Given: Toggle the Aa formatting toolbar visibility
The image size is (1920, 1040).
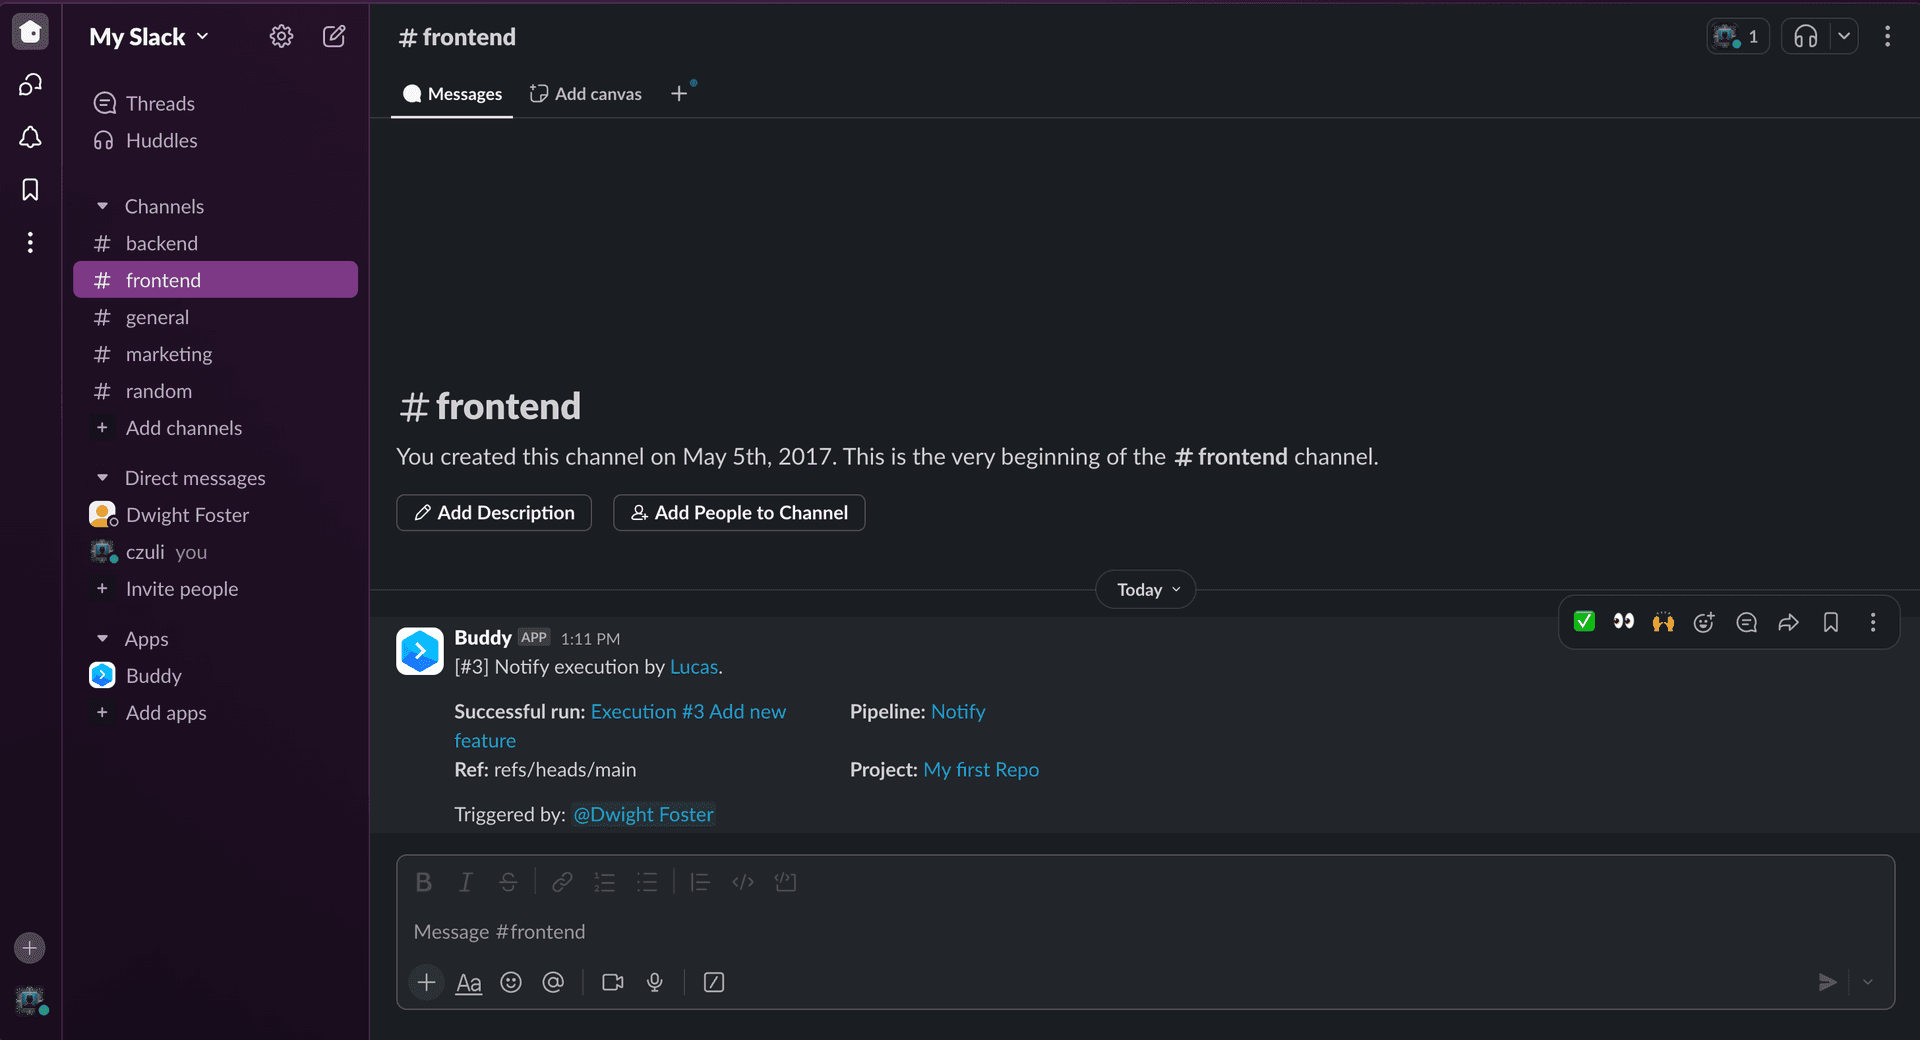Looking at the screenshot, I should coord(468,982).
